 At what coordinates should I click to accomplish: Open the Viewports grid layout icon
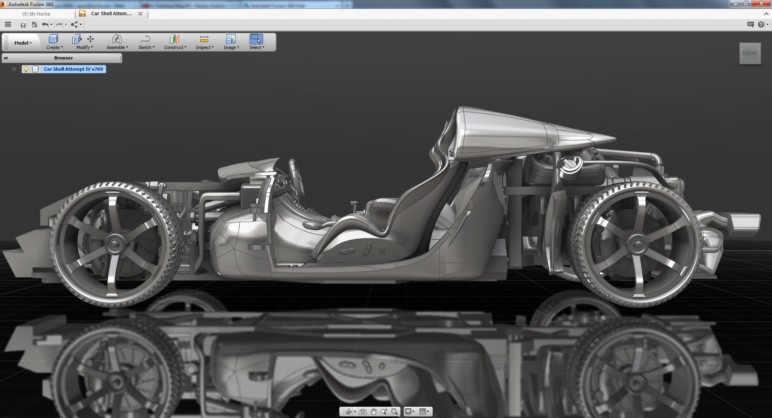tap(422, 412)
